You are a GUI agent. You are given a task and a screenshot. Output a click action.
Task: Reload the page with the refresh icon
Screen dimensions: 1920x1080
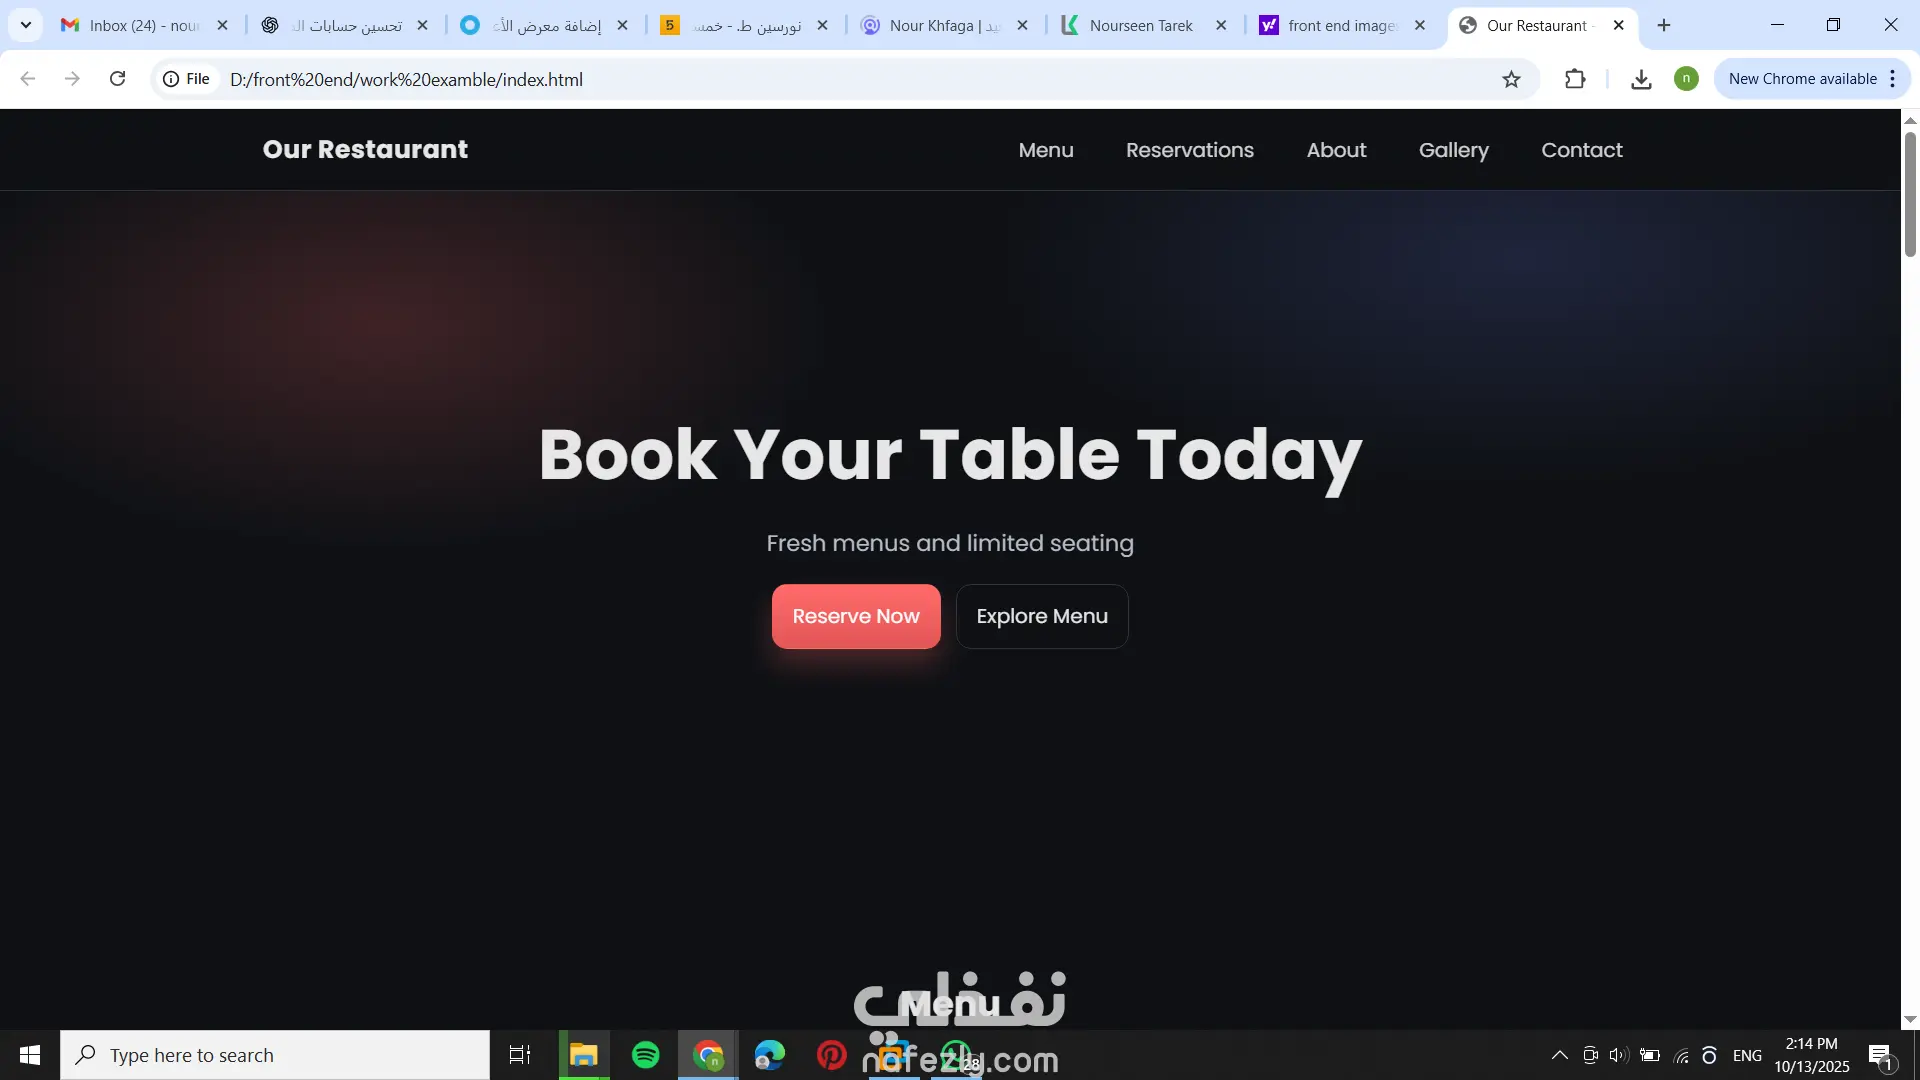(117, 79)
